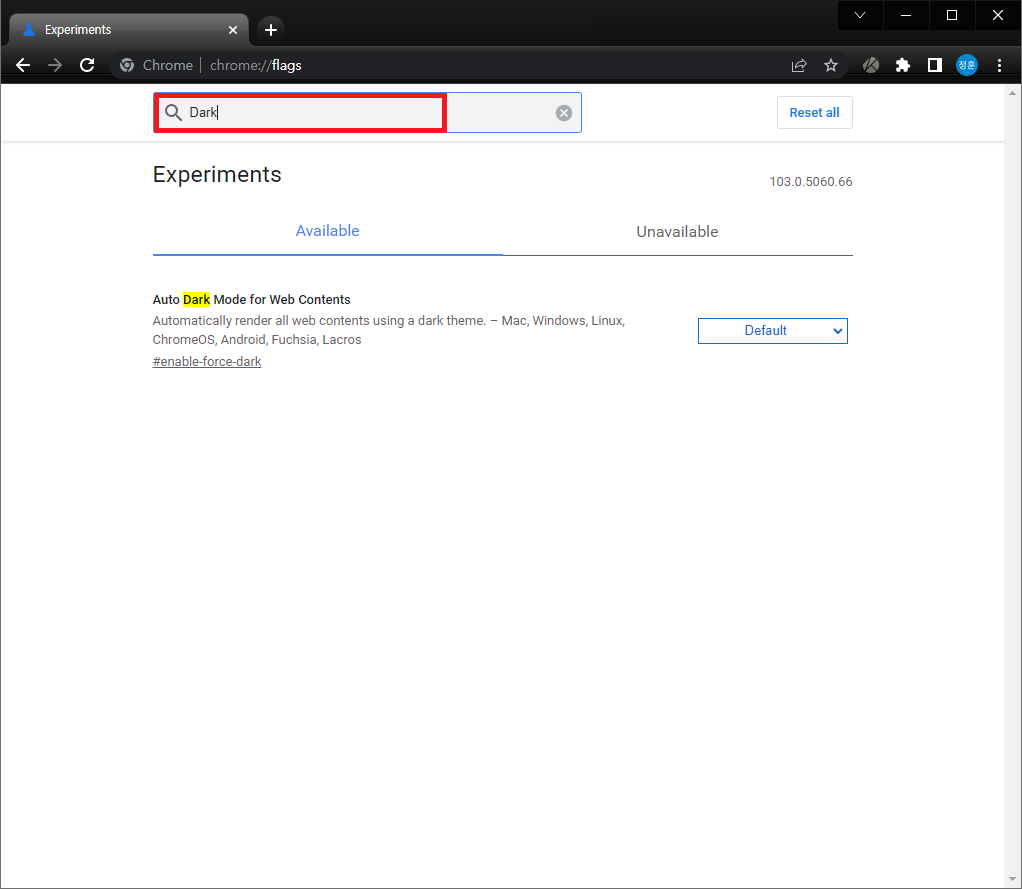1022x889 pixels.
Task: Close the Experiments tab
Action: click(x=233, y=30)
